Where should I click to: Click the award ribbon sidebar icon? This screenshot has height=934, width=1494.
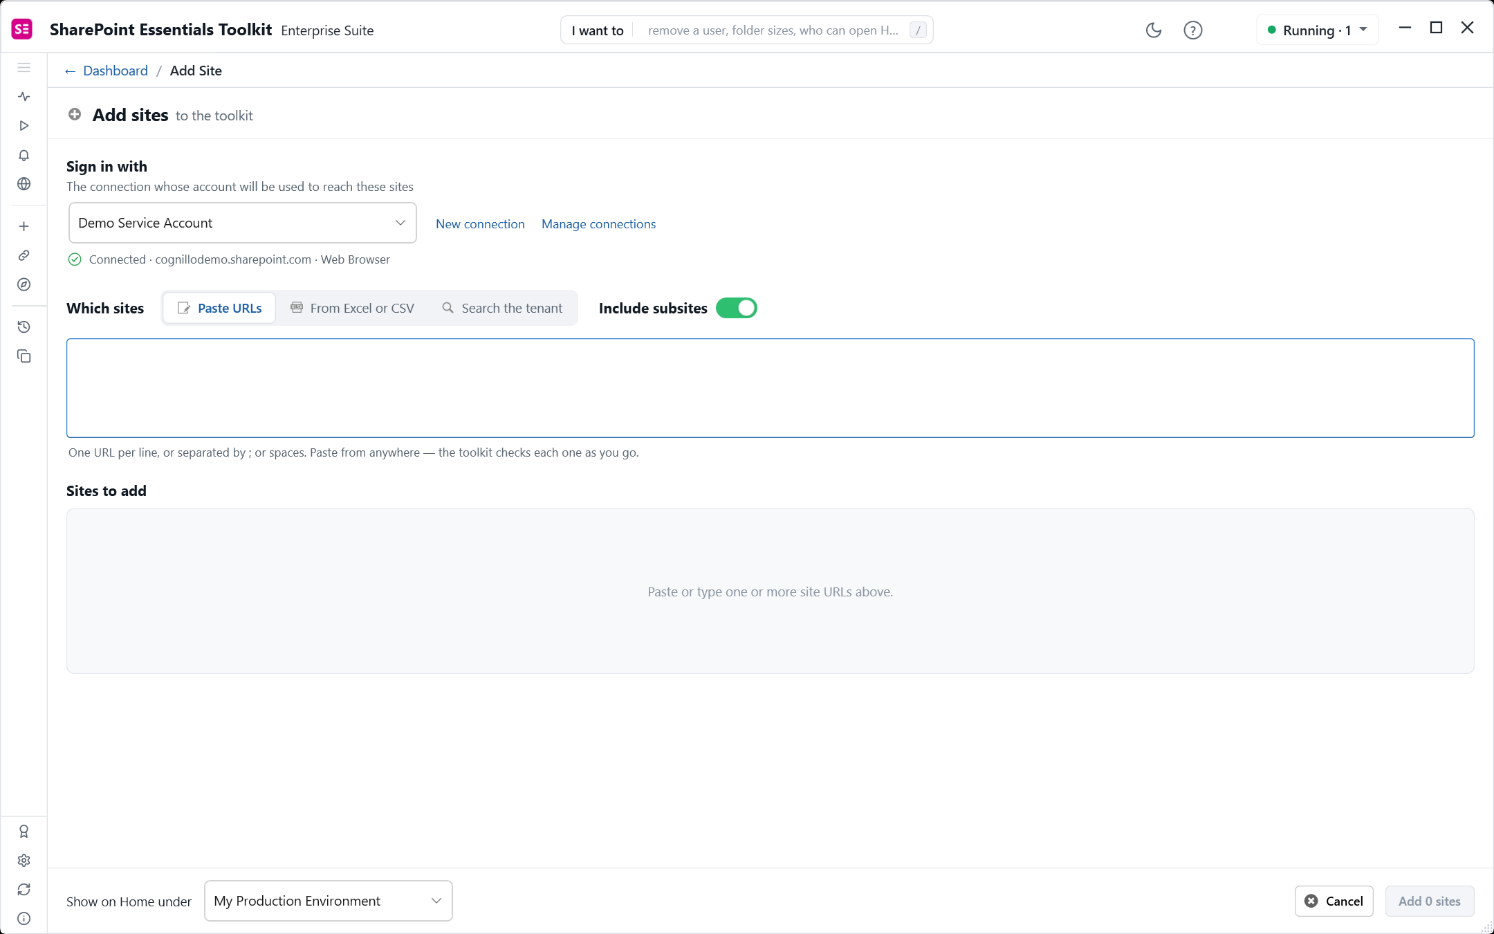[24, 831]
